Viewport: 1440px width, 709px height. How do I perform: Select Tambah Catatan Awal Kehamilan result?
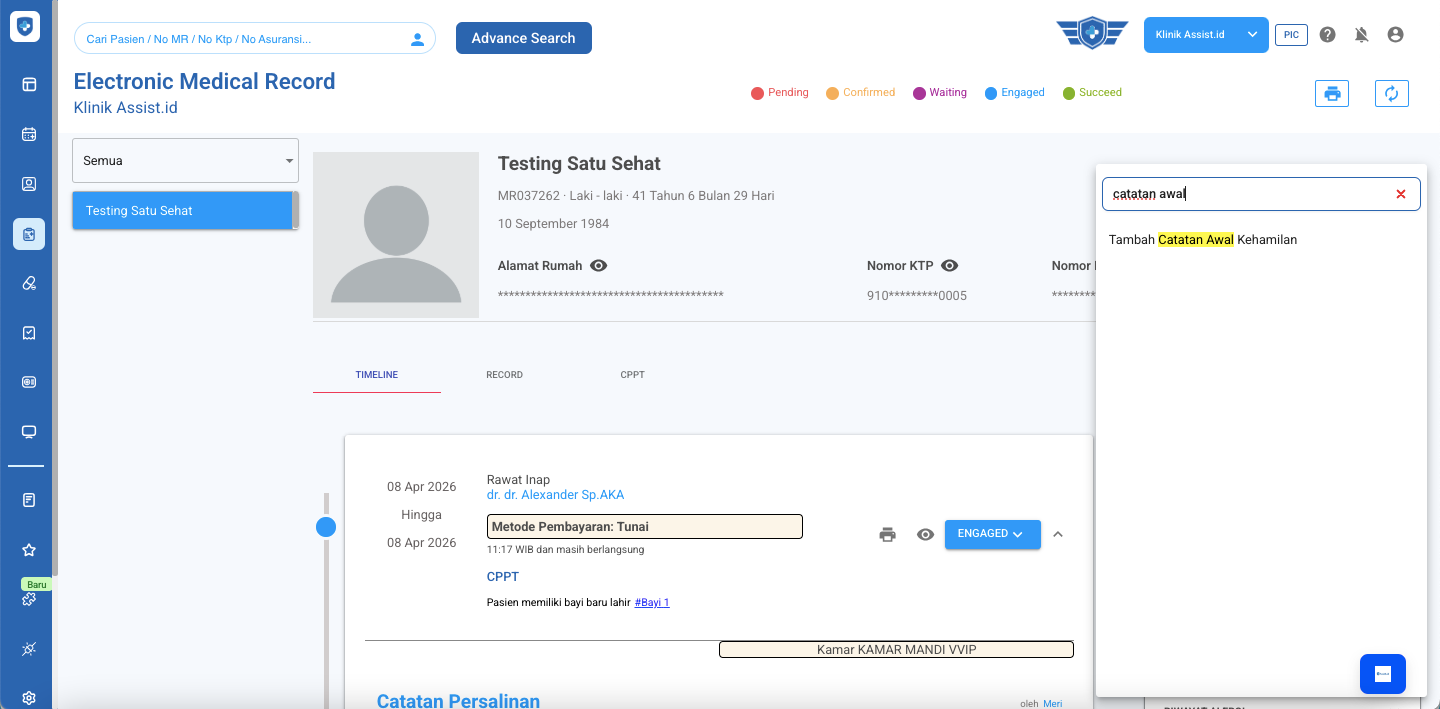[1202, 240]
